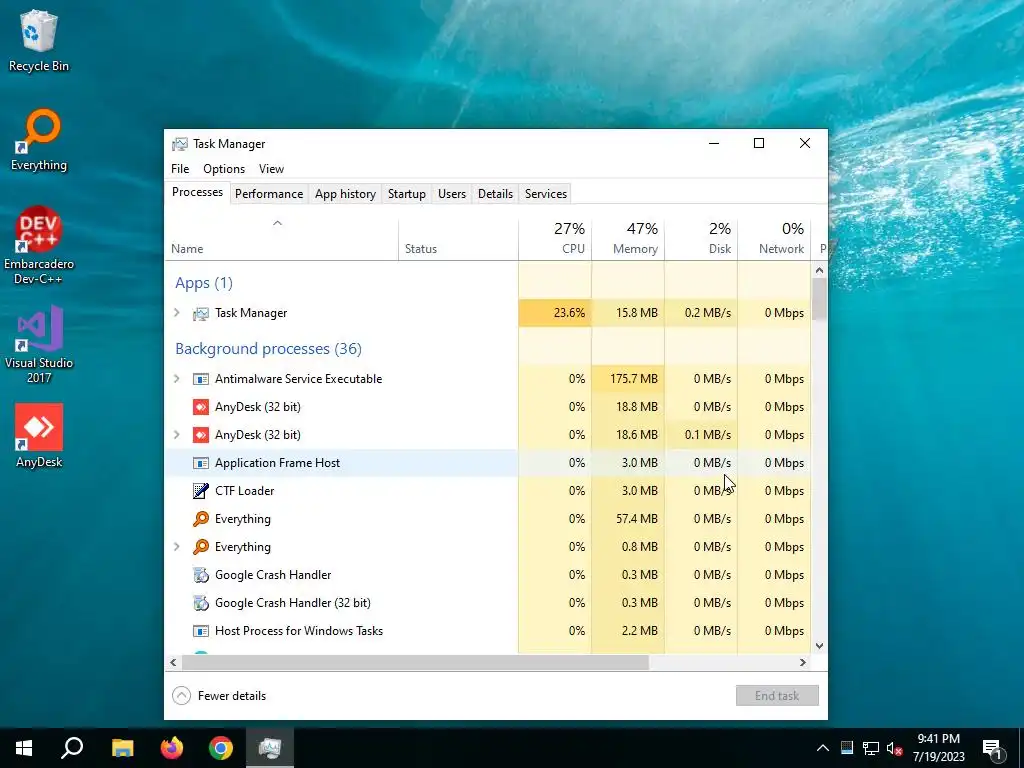The height and width of the screenshot is (768, 1024).
Task: Open the Options menu
Action: [224, 169]
